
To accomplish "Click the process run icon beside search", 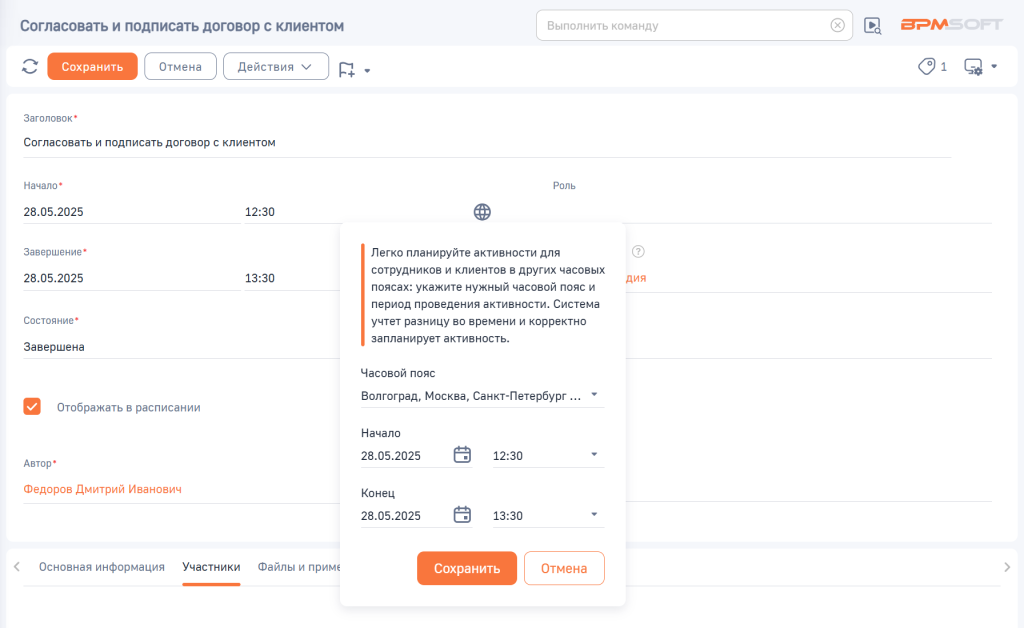I will (873, 26).
